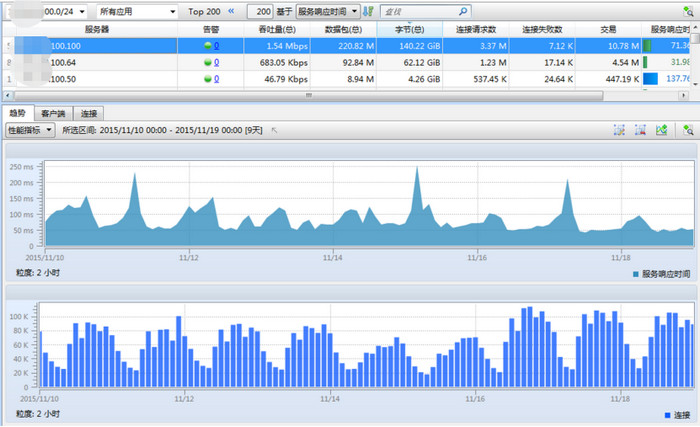Click the double left arrow before 200 field
Image resolution: width=700 pixels, height=427 pixels.
pos(232,11)
